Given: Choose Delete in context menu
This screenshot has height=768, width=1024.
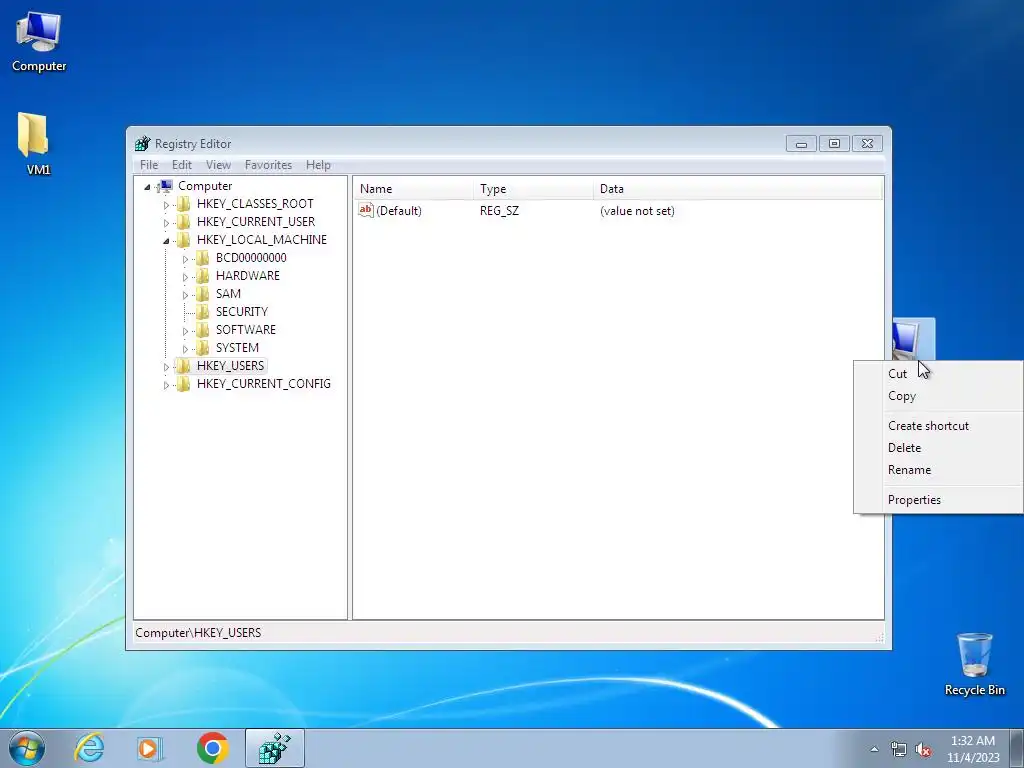Looking at the screenshot, I should (939, 448).
